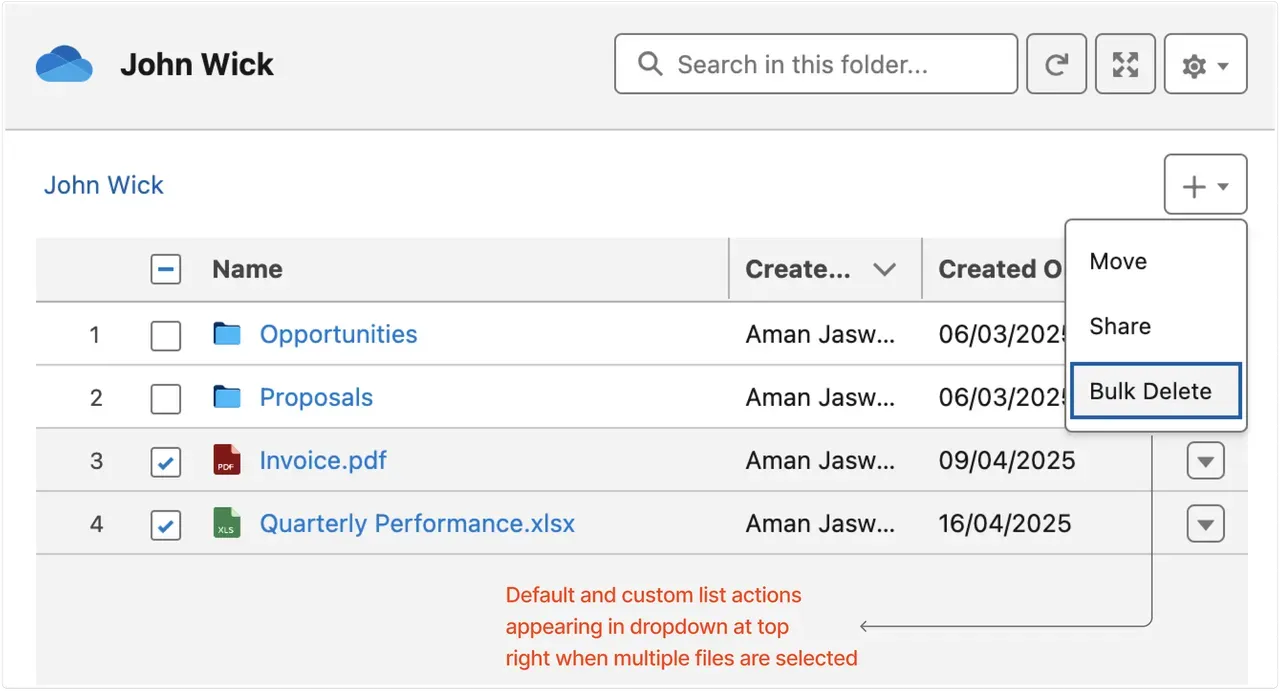Click the magnifier icon in the search bar
Viewport: 1280px width, 691px height.
coord(648,63)
